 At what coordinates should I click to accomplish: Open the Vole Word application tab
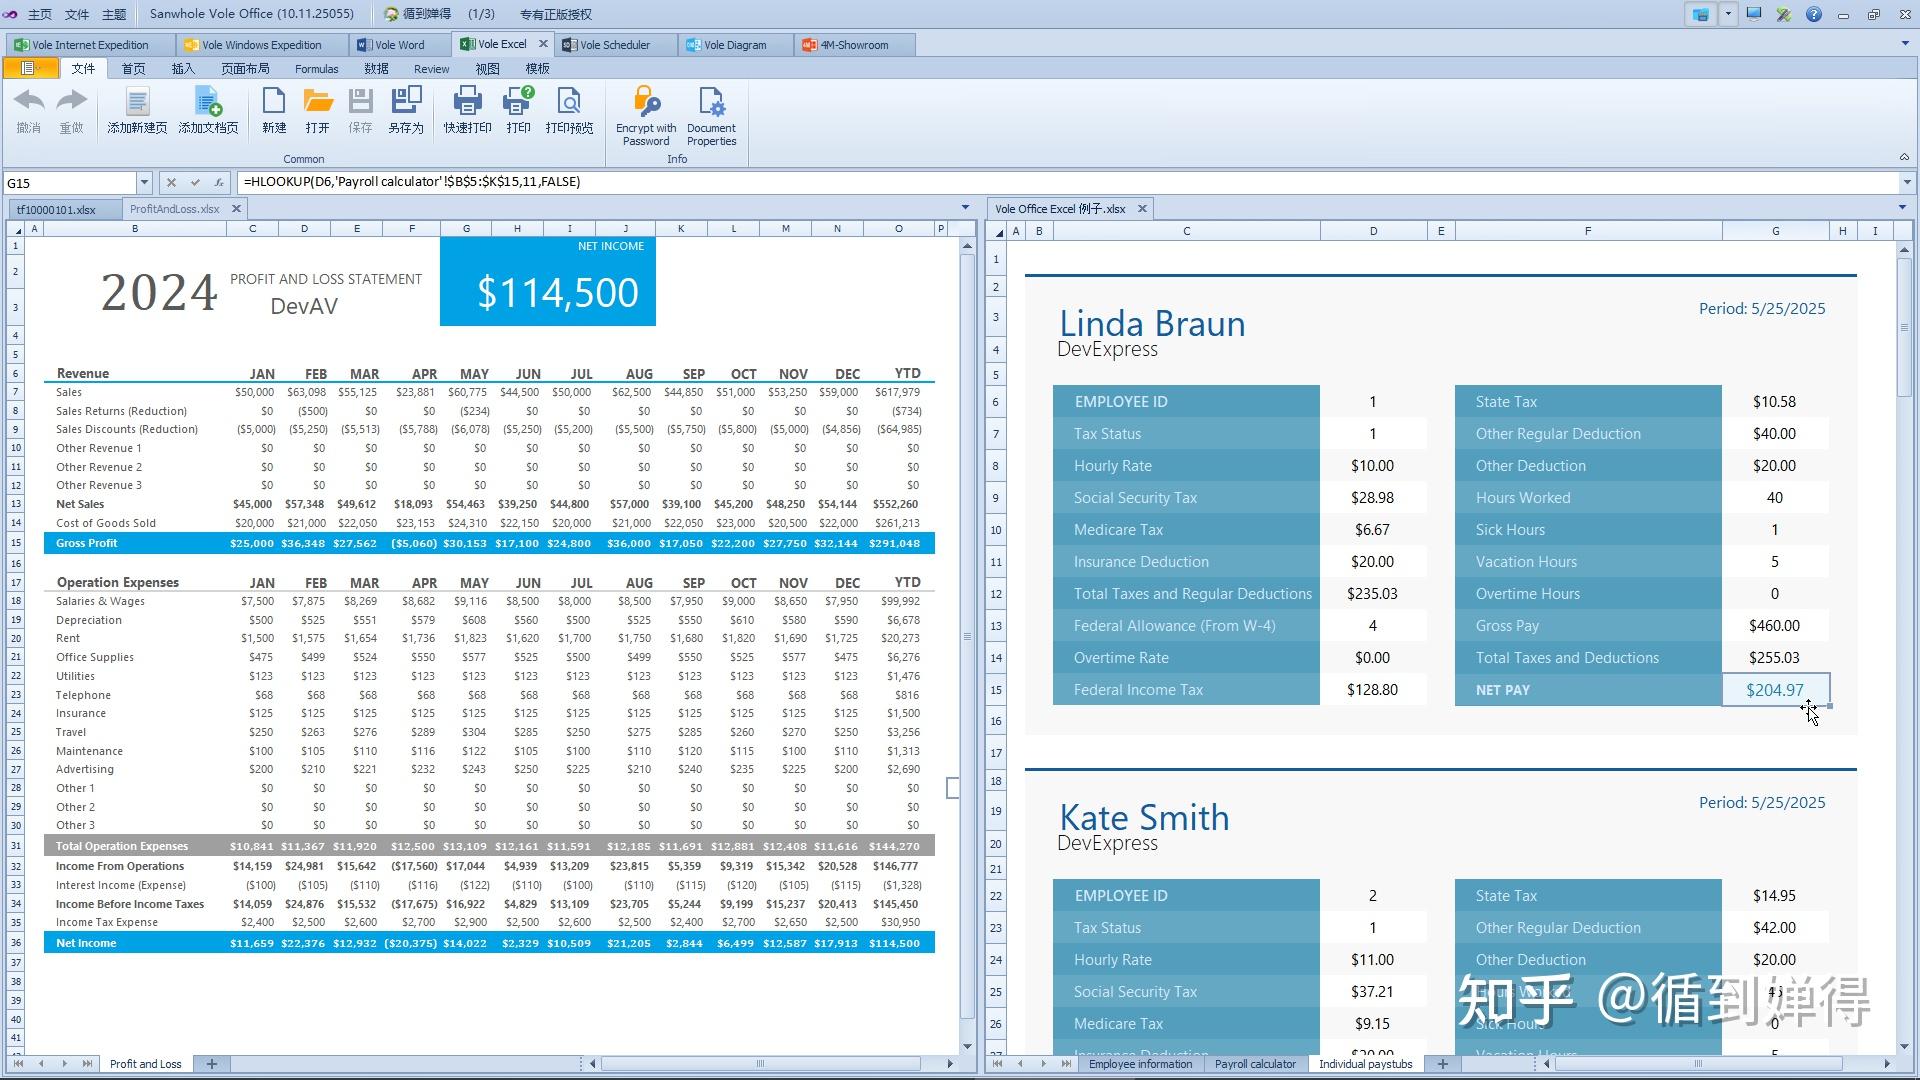click(399, 45)
